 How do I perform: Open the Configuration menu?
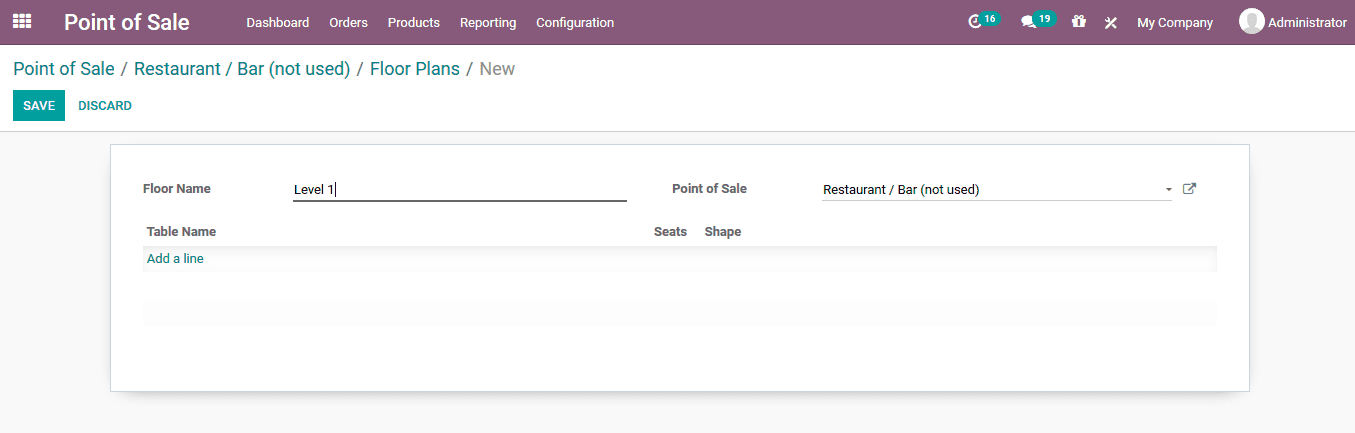tap(575, 22)
